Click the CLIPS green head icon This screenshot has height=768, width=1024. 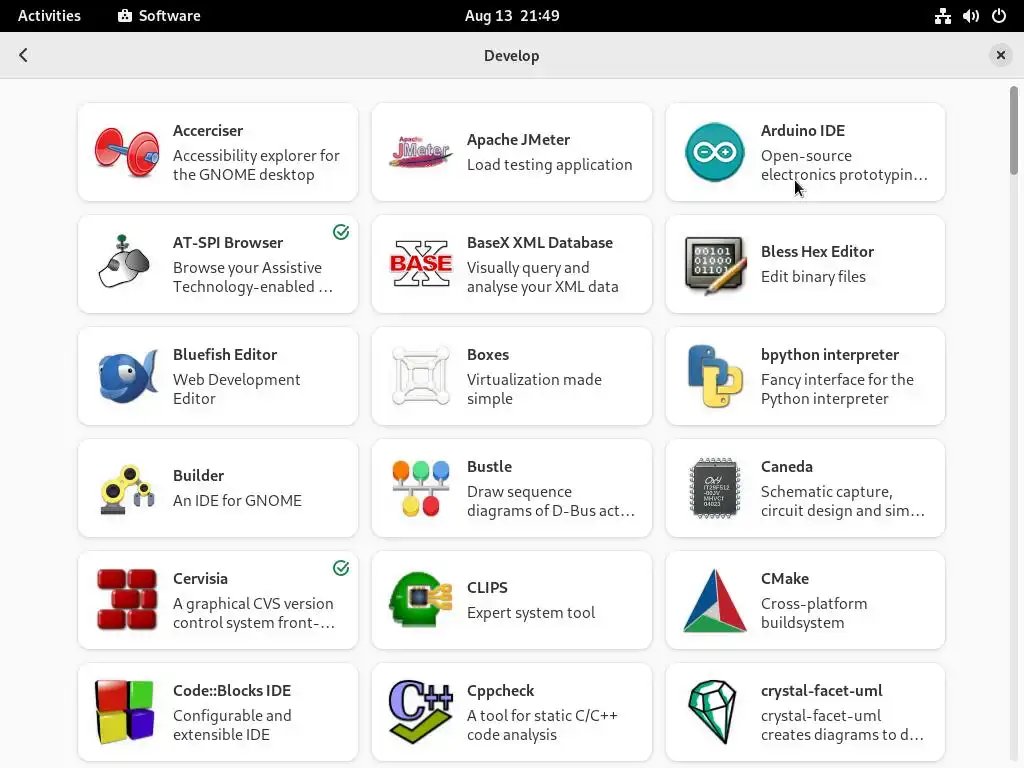421,600
